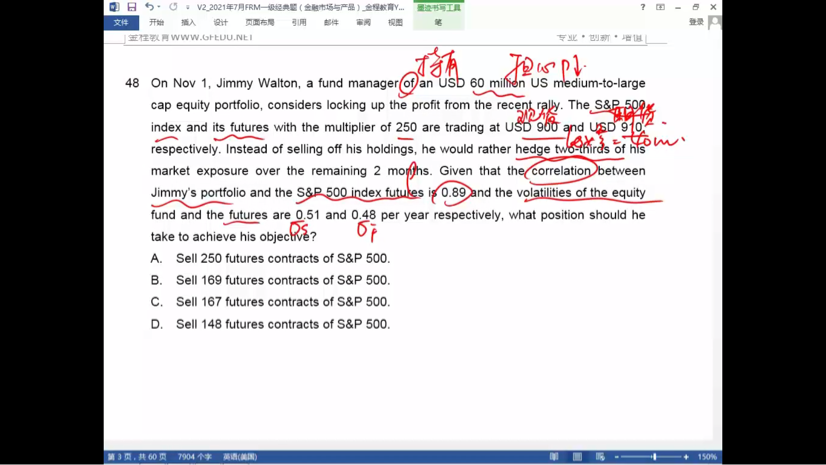Switch to the 设计 (Design) ribbon tab
Image resolution: width=826 pixels, height=465 pixels.
[x=220, y=22]
